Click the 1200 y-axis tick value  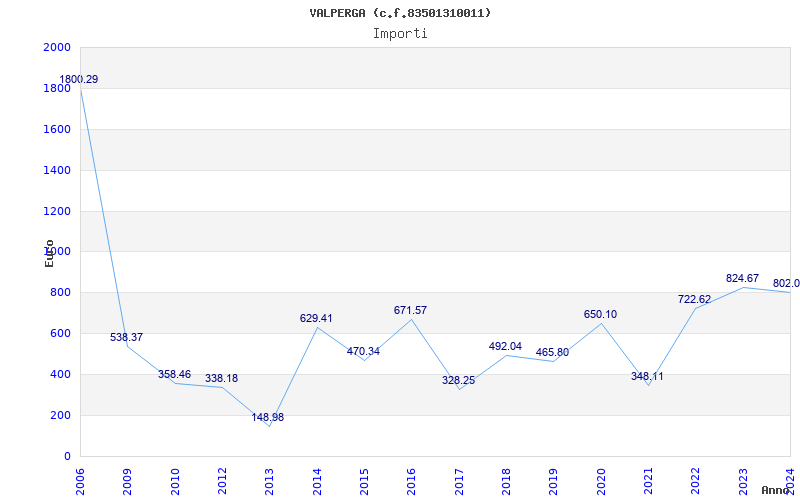[57, 211]
